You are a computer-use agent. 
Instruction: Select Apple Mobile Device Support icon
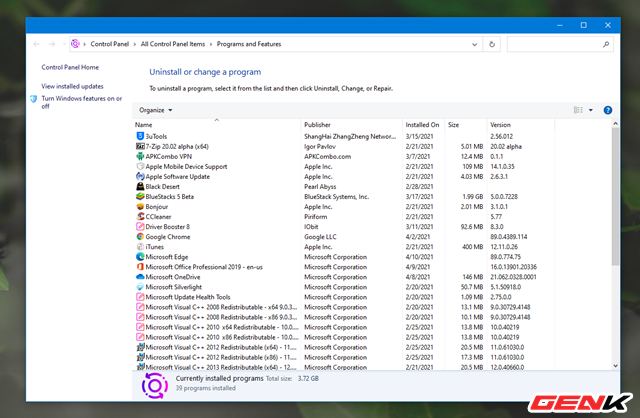click(140, 166)
